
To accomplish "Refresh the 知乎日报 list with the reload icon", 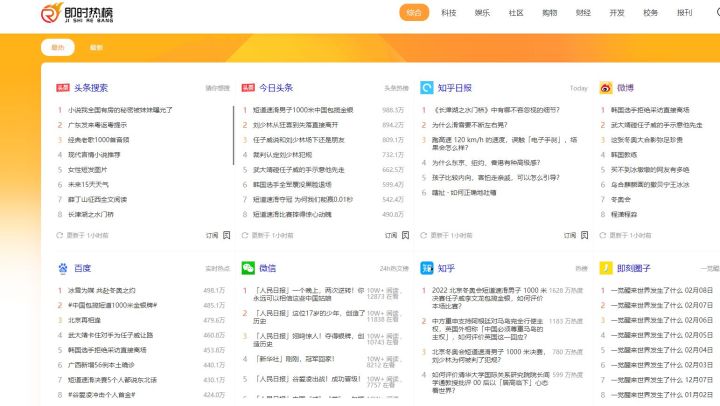I will pyautogui.click(x=423, y=235).
